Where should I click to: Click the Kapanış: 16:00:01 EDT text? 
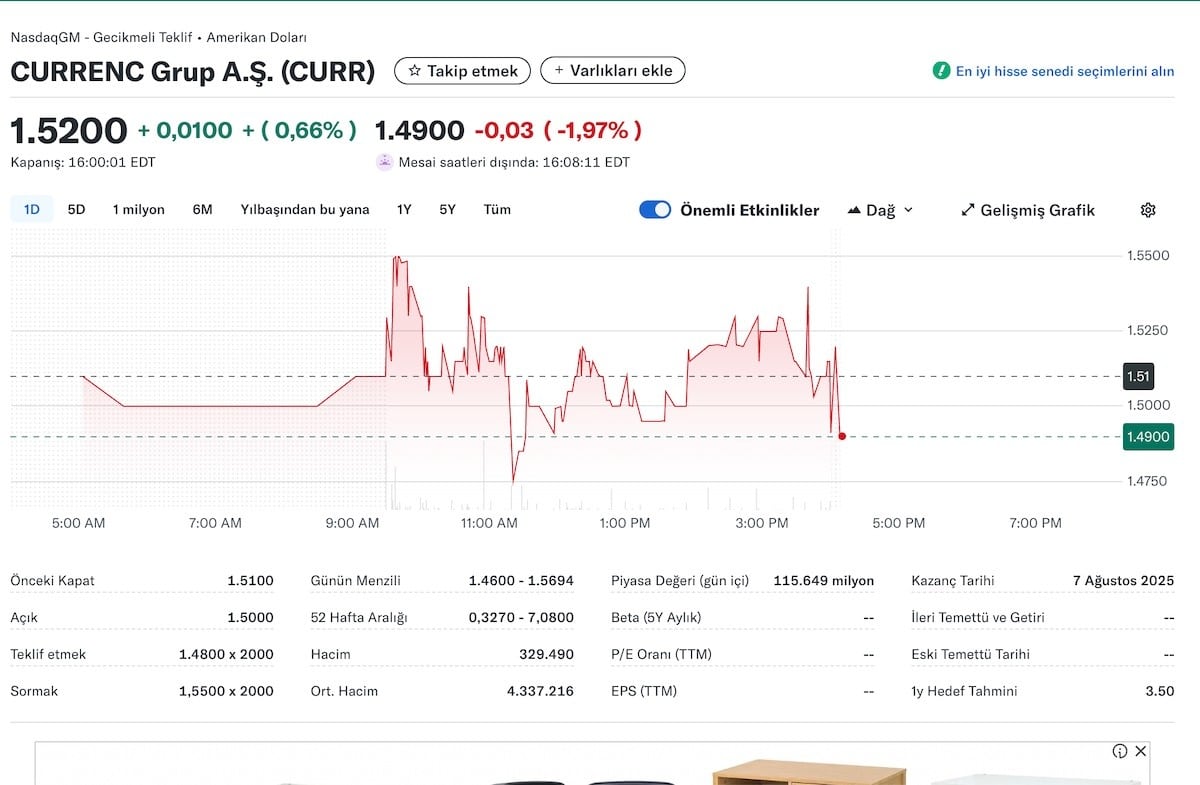pyautogui.click(x=83, y=162)
